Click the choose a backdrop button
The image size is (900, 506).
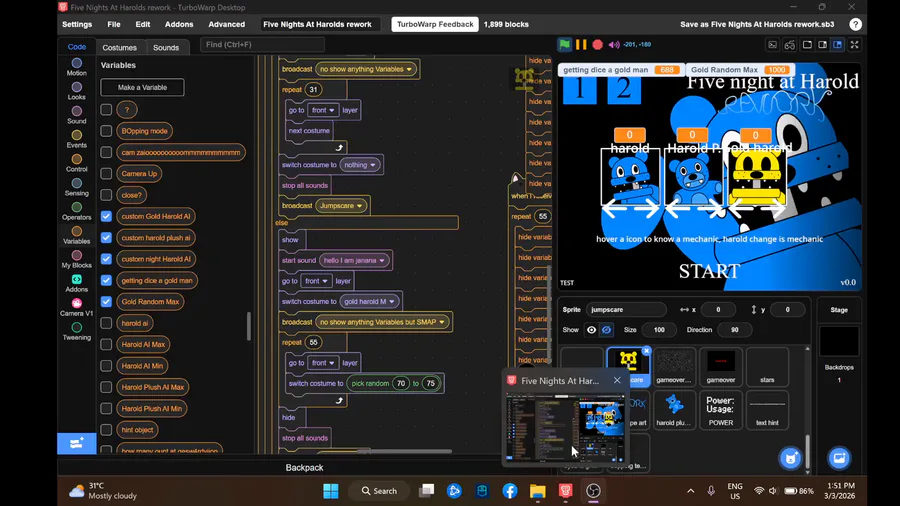839,458
